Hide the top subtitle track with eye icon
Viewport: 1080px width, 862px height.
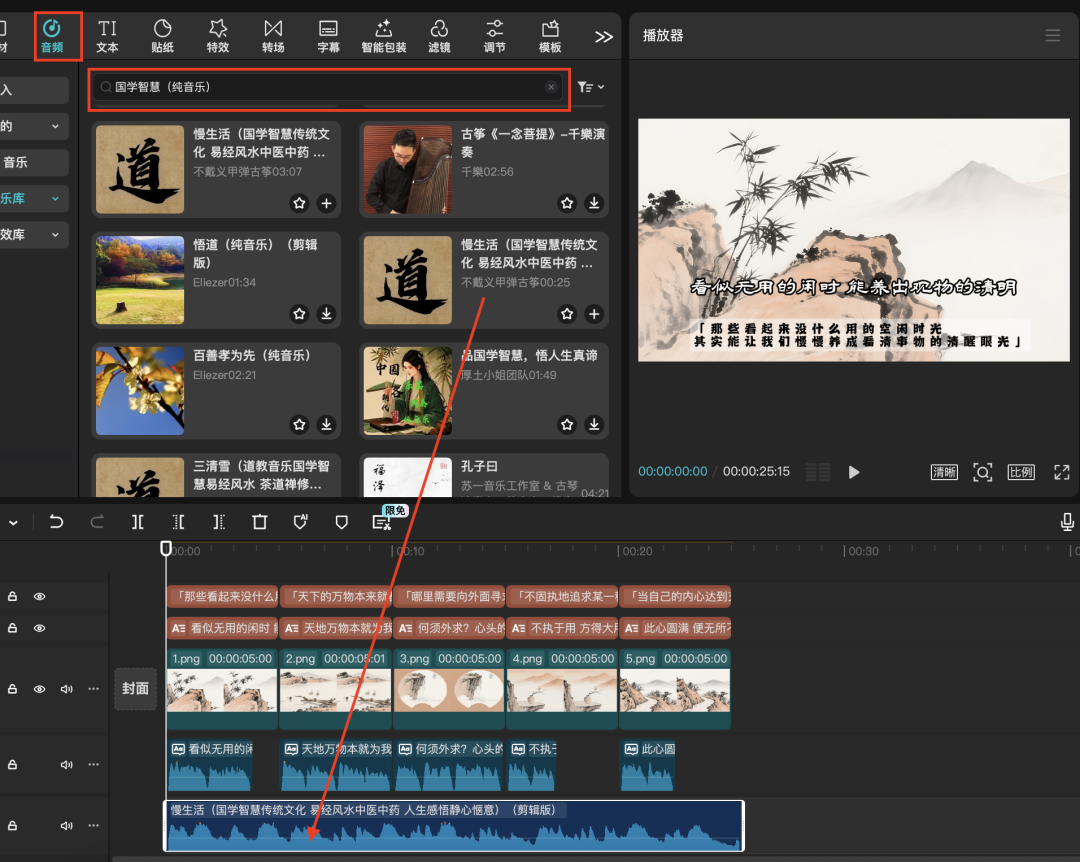click(x=40, y=597)
